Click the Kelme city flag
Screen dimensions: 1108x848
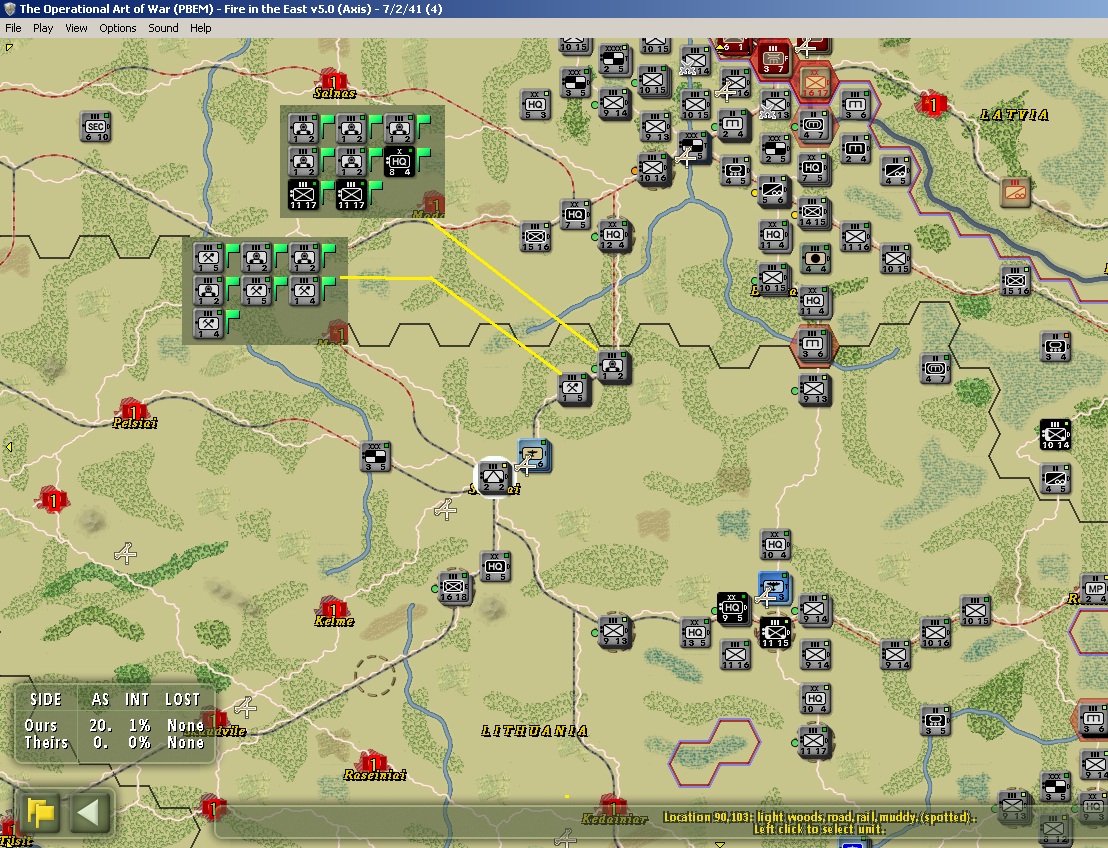click(x=332, y=608)
